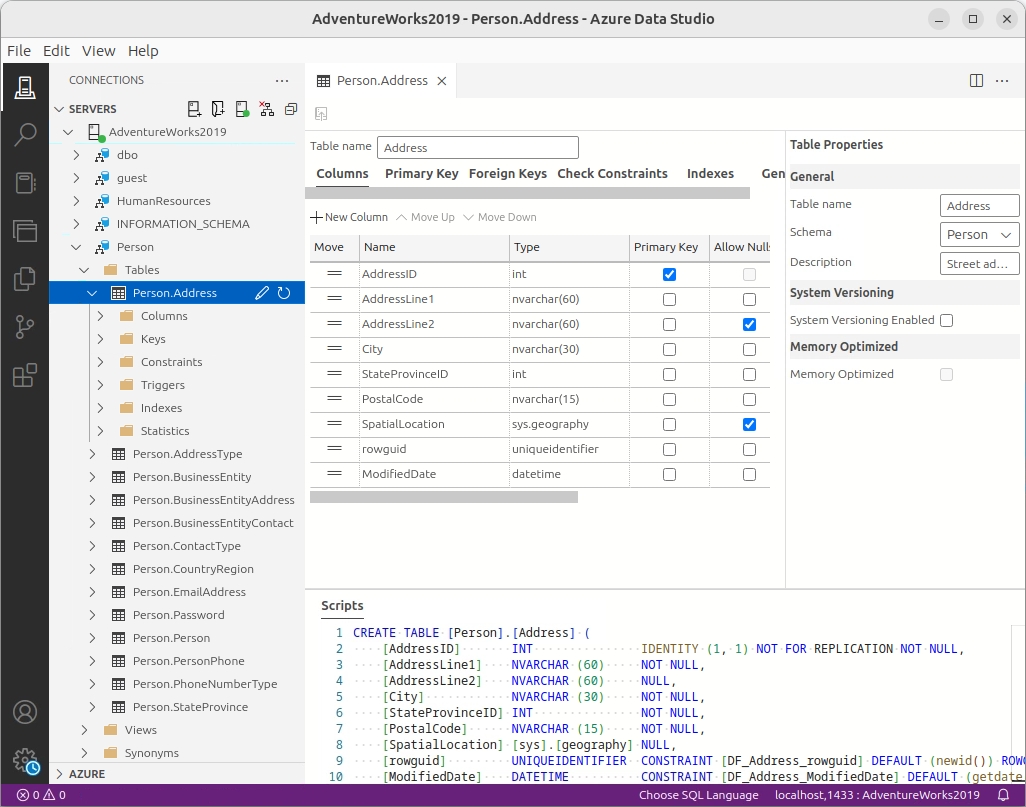Image resolution: width=1026 pixels, height=807 pixels.
Task: Open the Source Control view icon
Action: (x=25, y=327)
